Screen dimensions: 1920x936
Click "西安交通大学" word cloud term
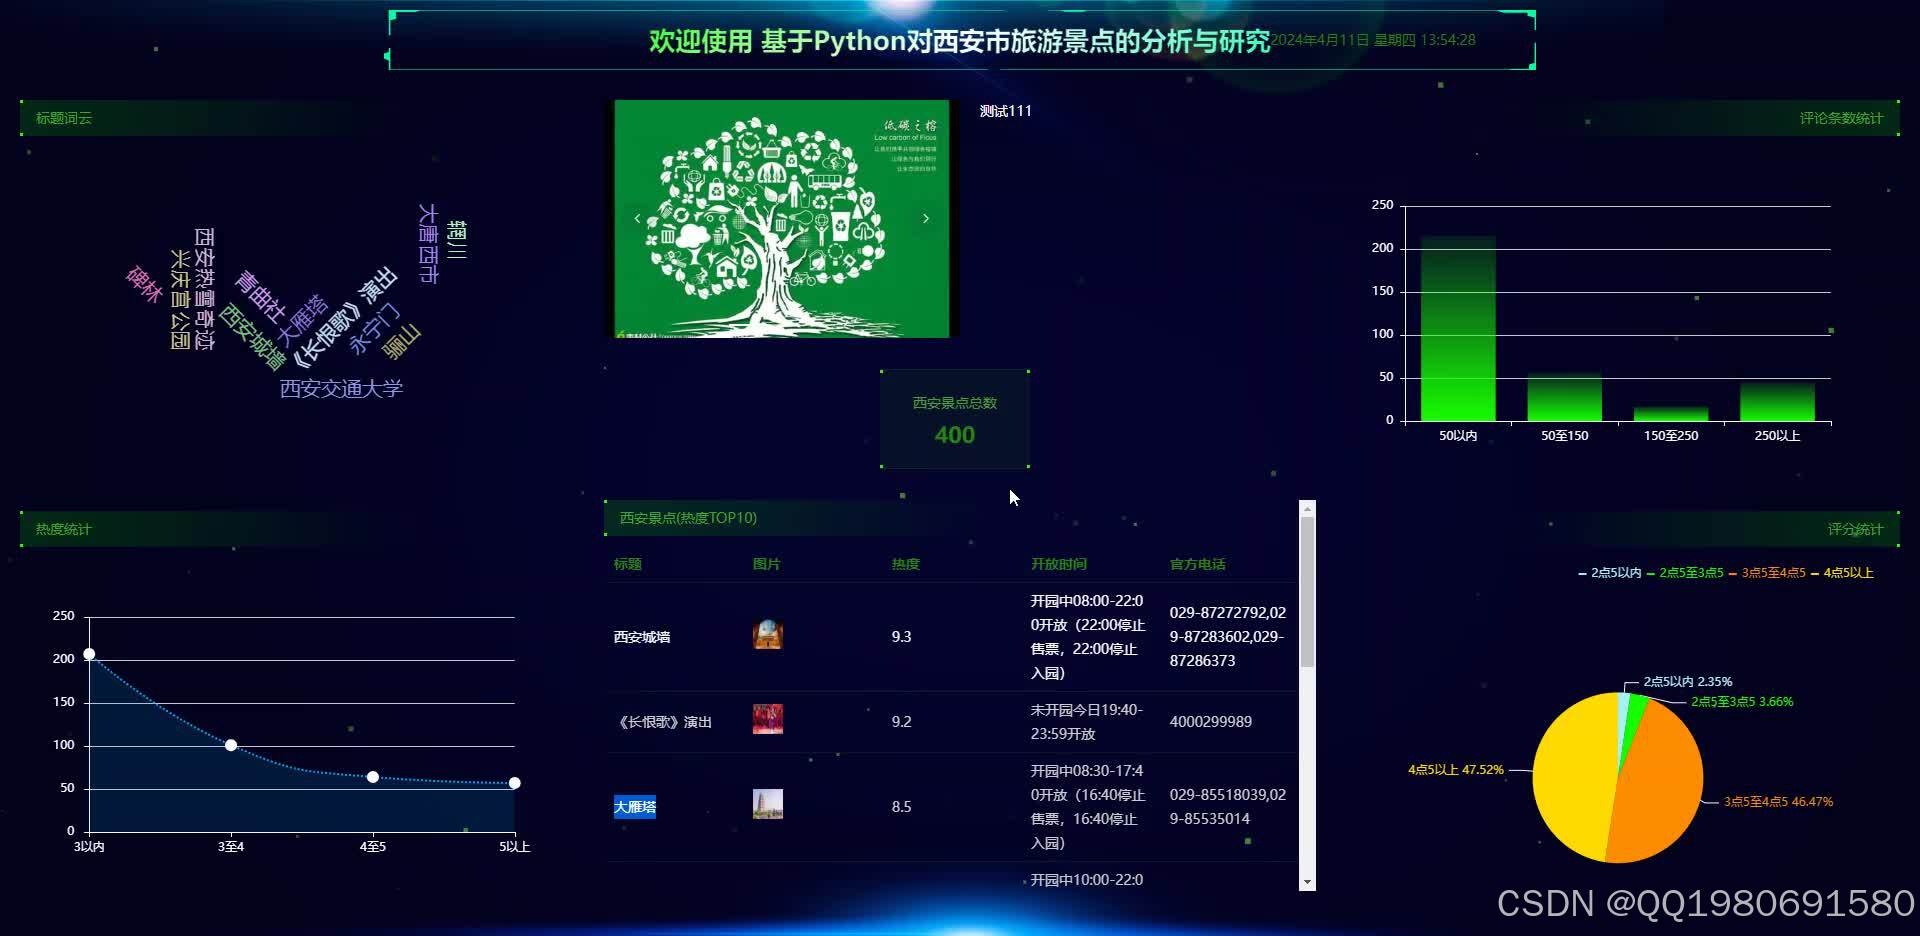342,389
